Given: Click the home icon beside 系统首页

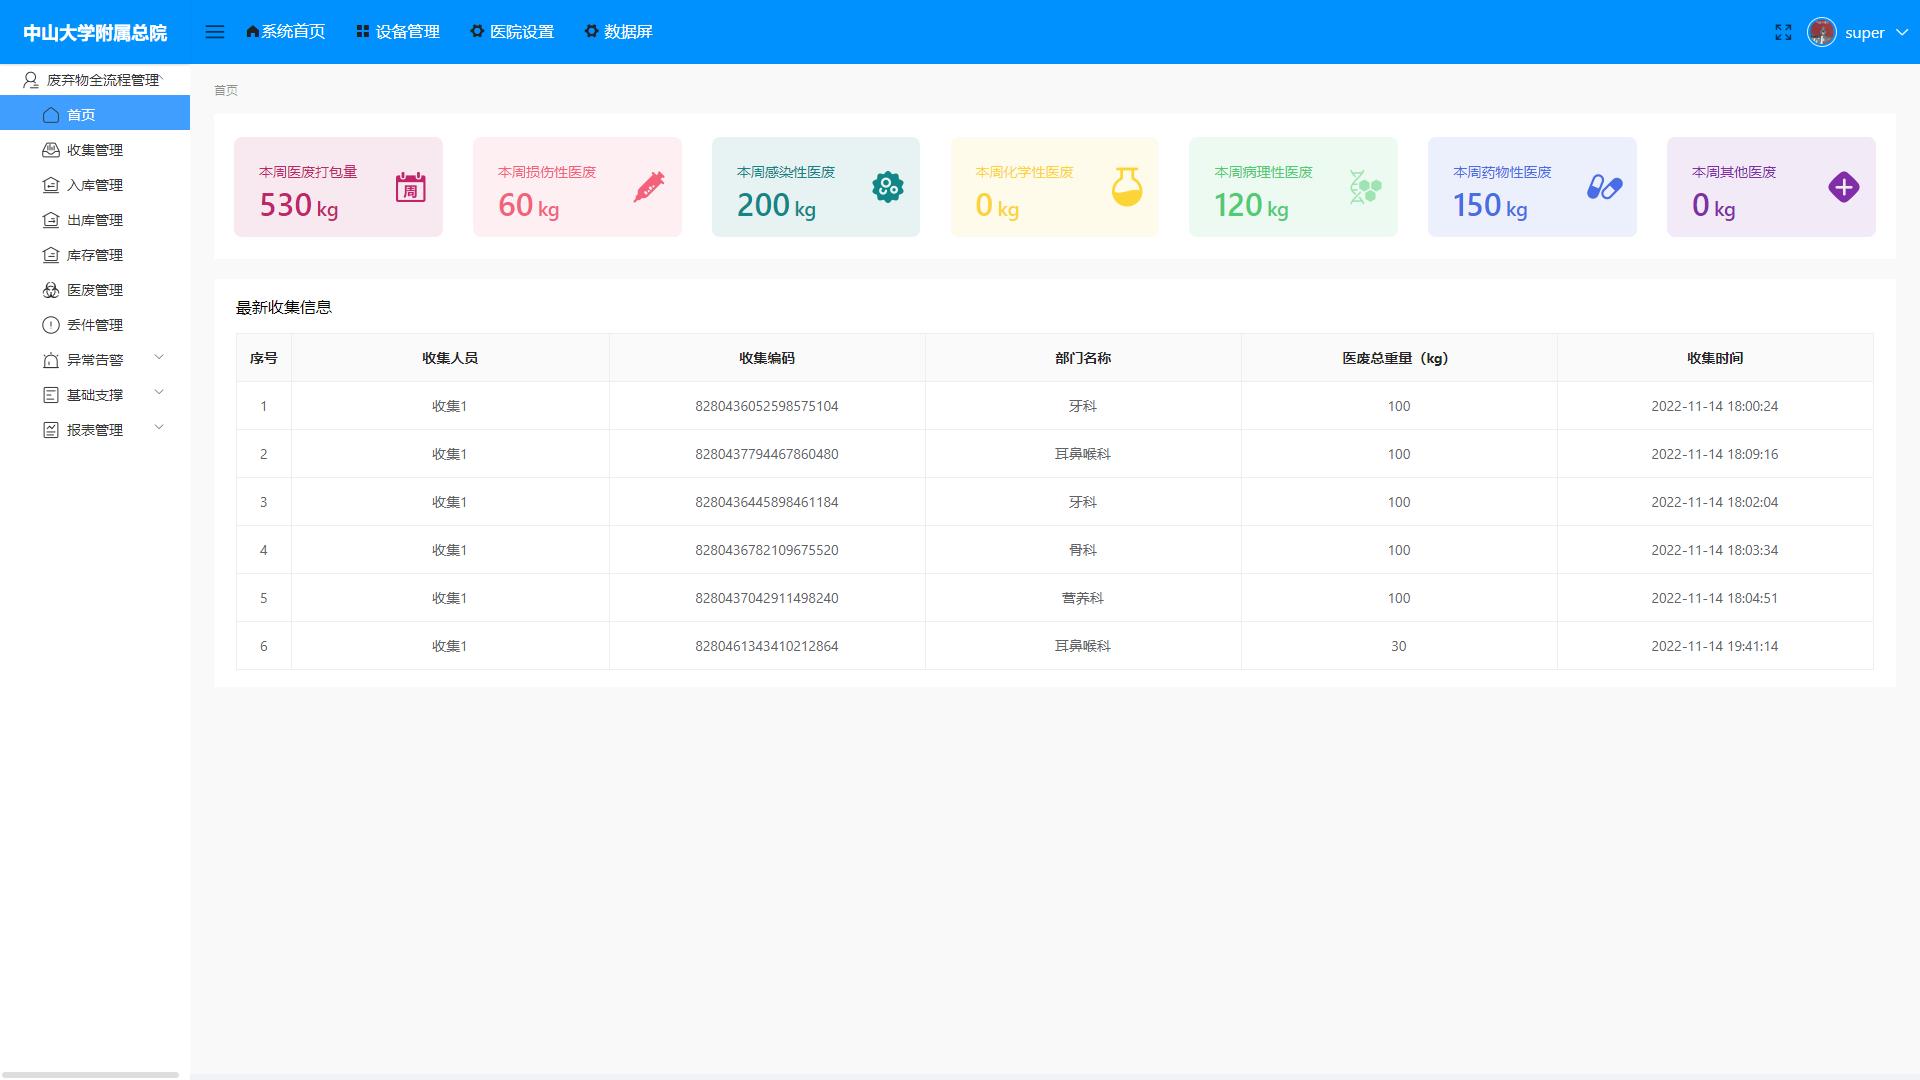Looking at the screenshot, I should 252,32.
